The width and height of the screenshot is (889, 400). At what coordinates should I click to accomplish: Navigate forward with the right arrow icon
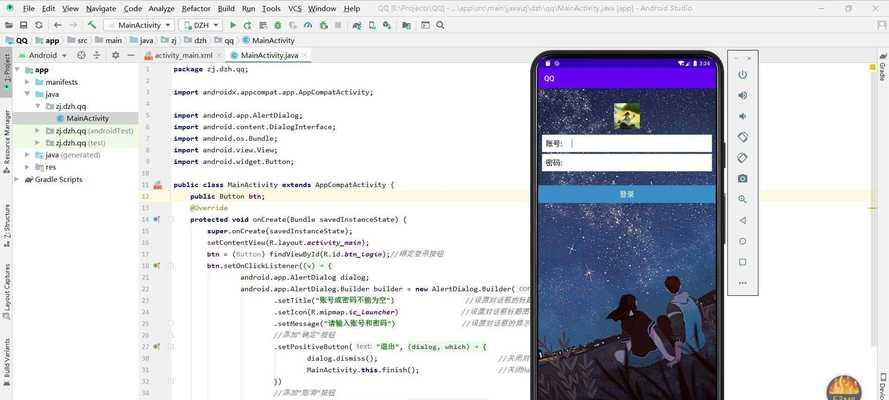(x=73, y=25)
